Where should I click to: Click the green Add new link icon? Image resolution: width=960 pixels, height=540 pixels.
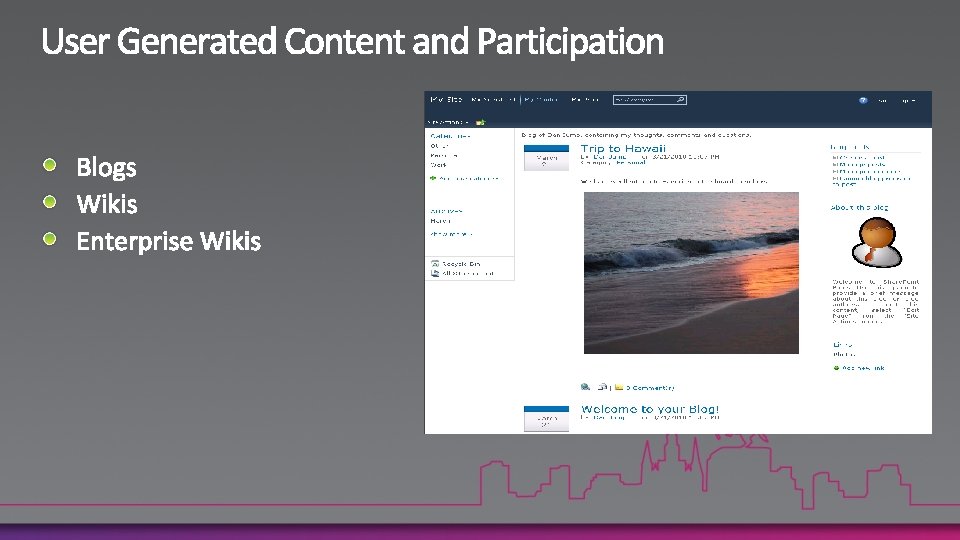click(x=836, y=368)
